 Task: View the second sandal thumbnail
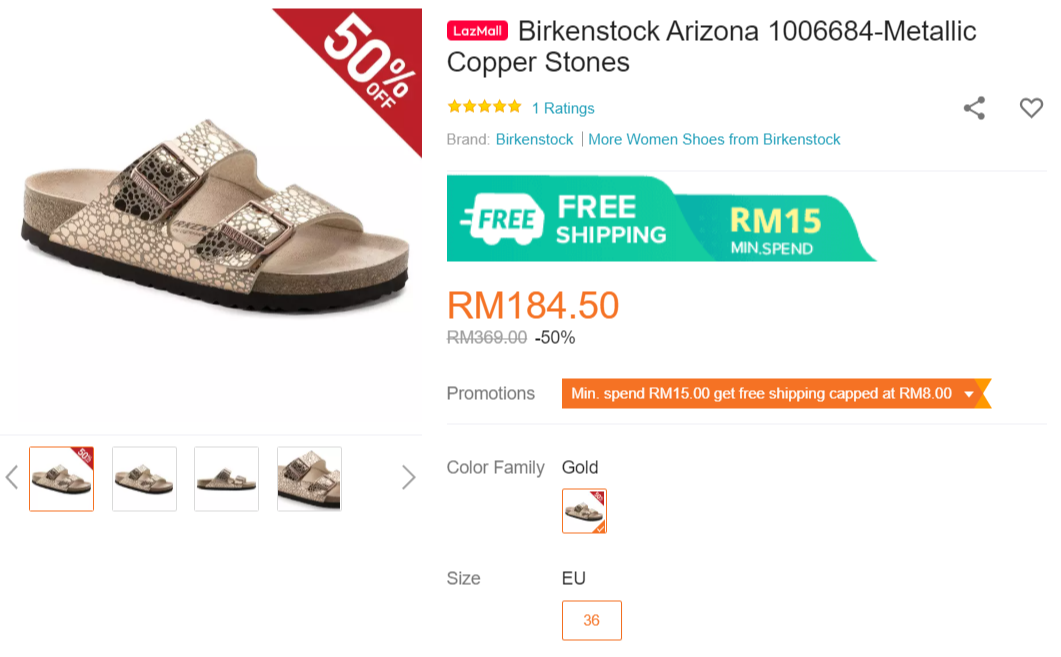pos(145,479)
